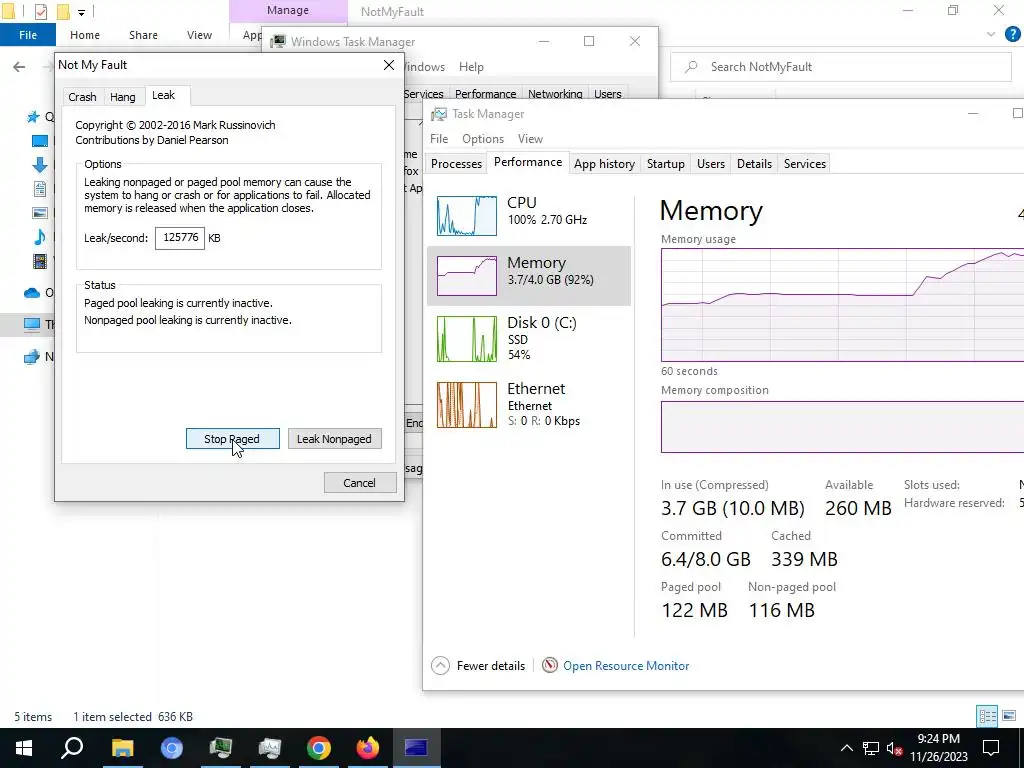Viewport: 1024px width, 768px height.
Task: Open File Explorer from the taskbar
Action: 122,748
